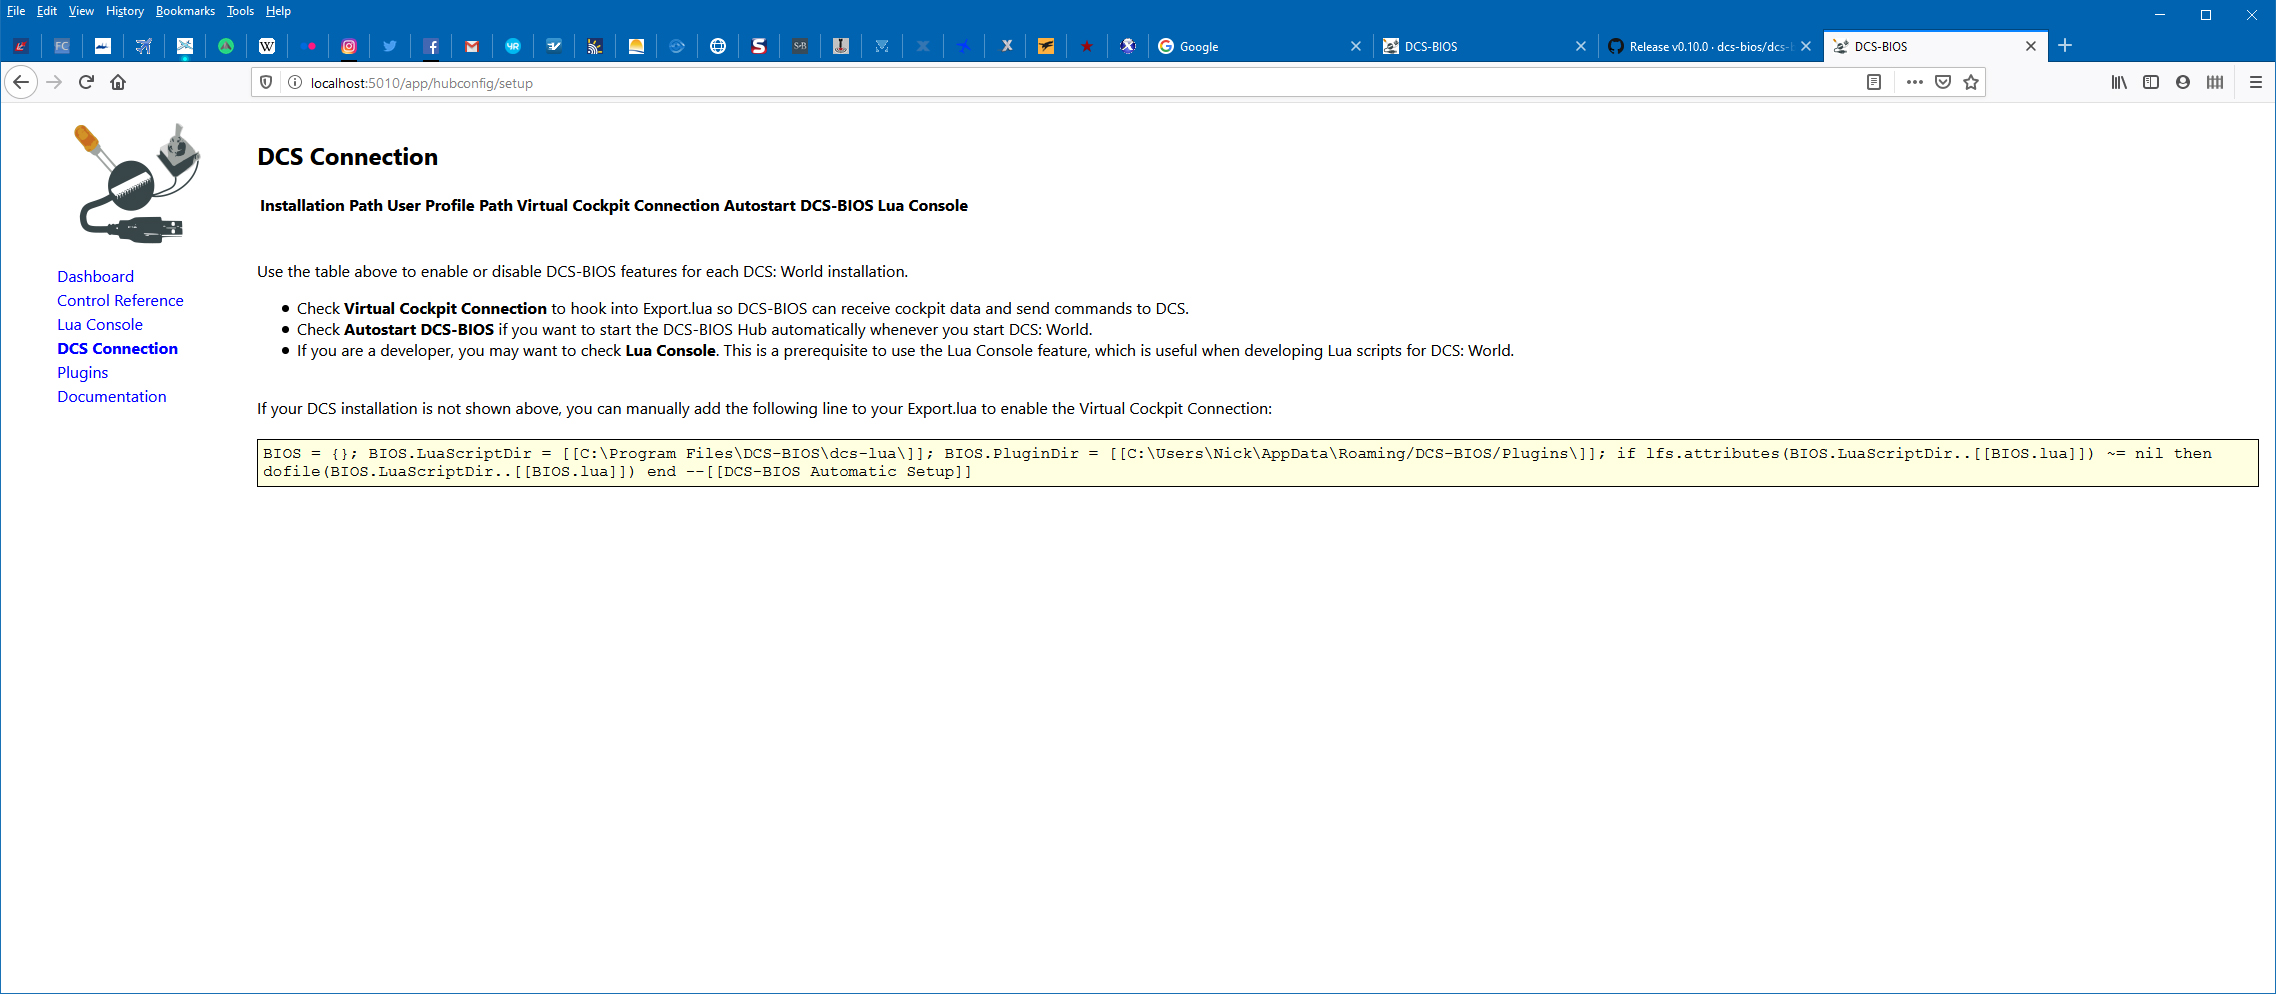Toggle reader view in address bar
This screenshot has width=2276, height=994.
[1874, 82]
